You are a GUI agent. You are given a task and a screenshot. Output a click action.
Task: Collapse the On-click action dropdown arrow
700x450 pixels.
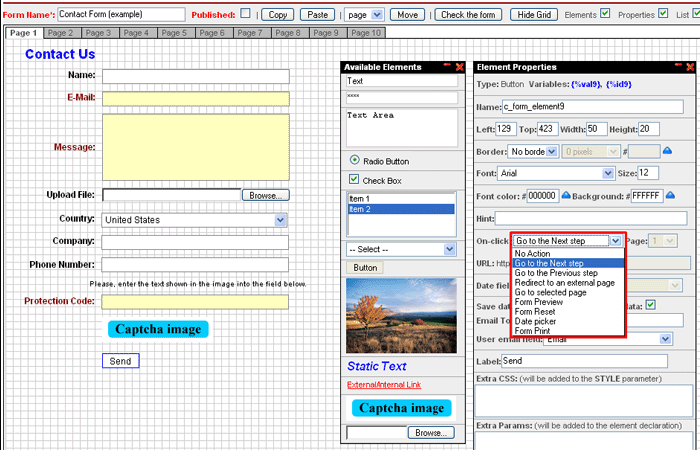(x=616, y=241)
